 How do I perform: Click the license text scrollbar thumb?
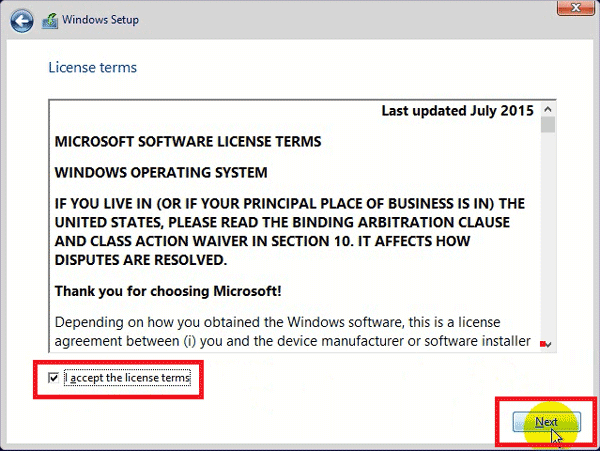(x=548, y=125)
